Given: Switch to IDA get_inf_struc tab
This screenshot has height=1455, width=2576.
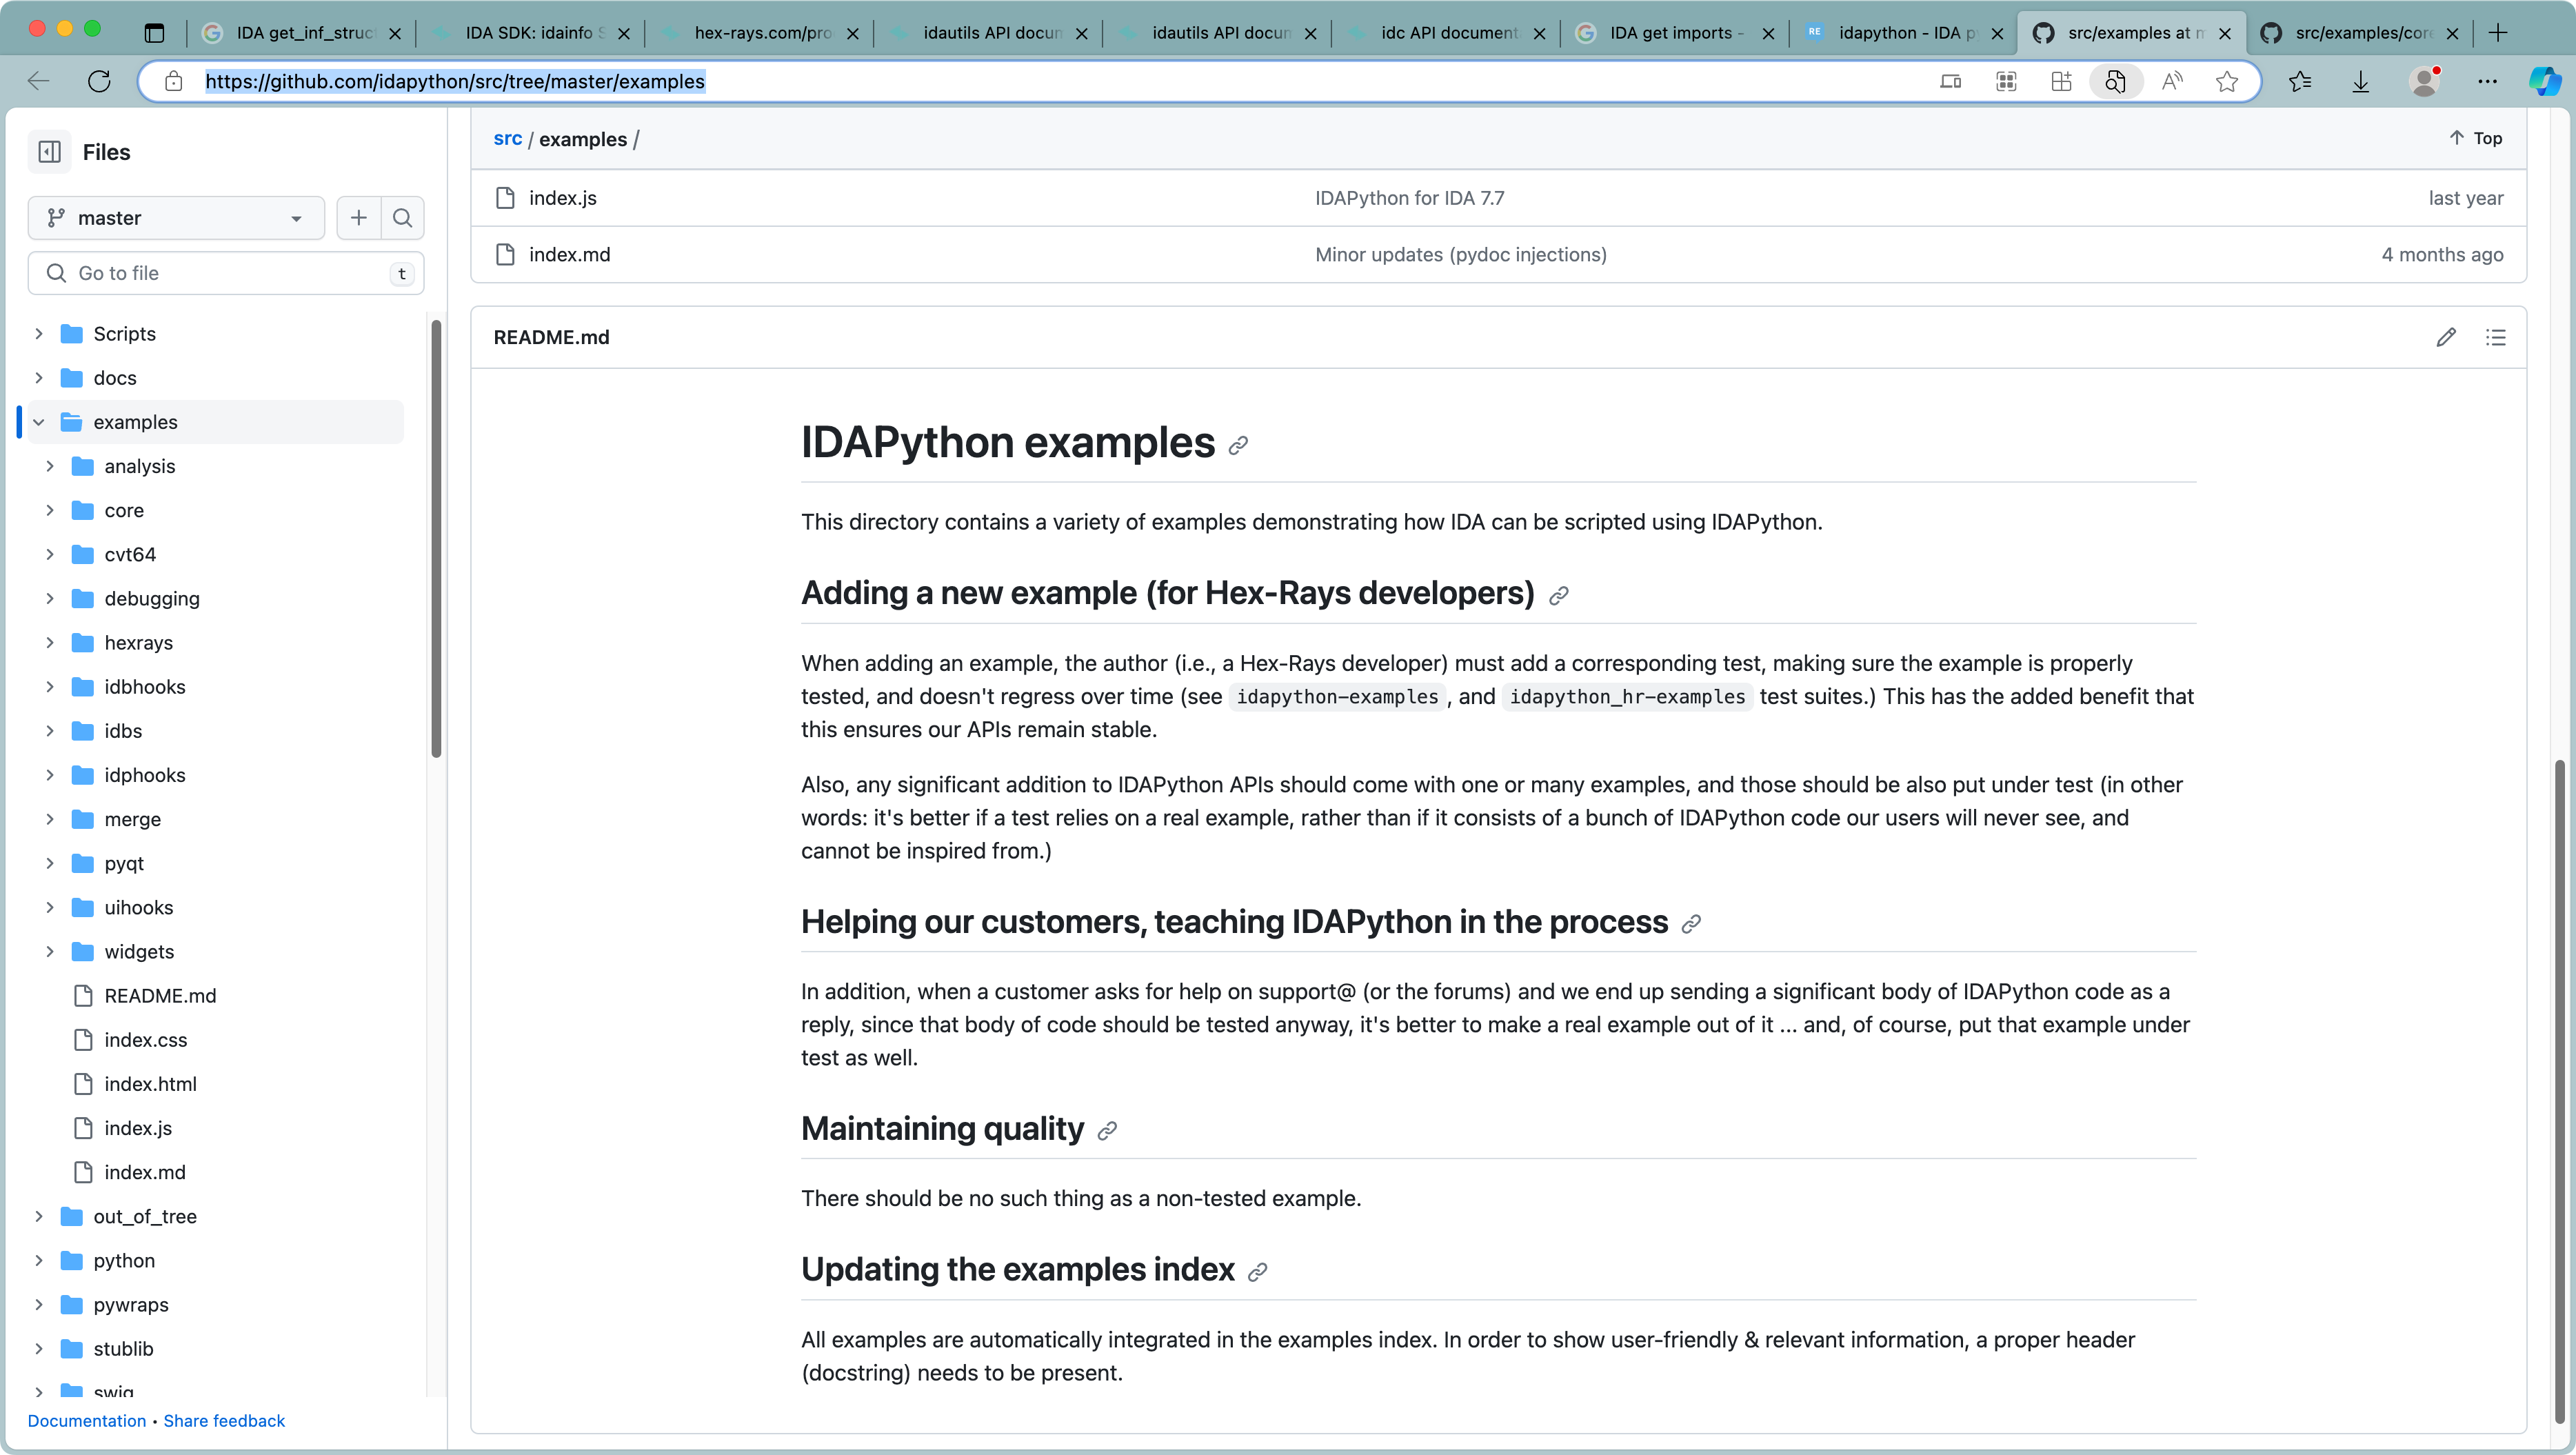Looking at the screenshot, I should pyautogui.click(x=302, y=33).
